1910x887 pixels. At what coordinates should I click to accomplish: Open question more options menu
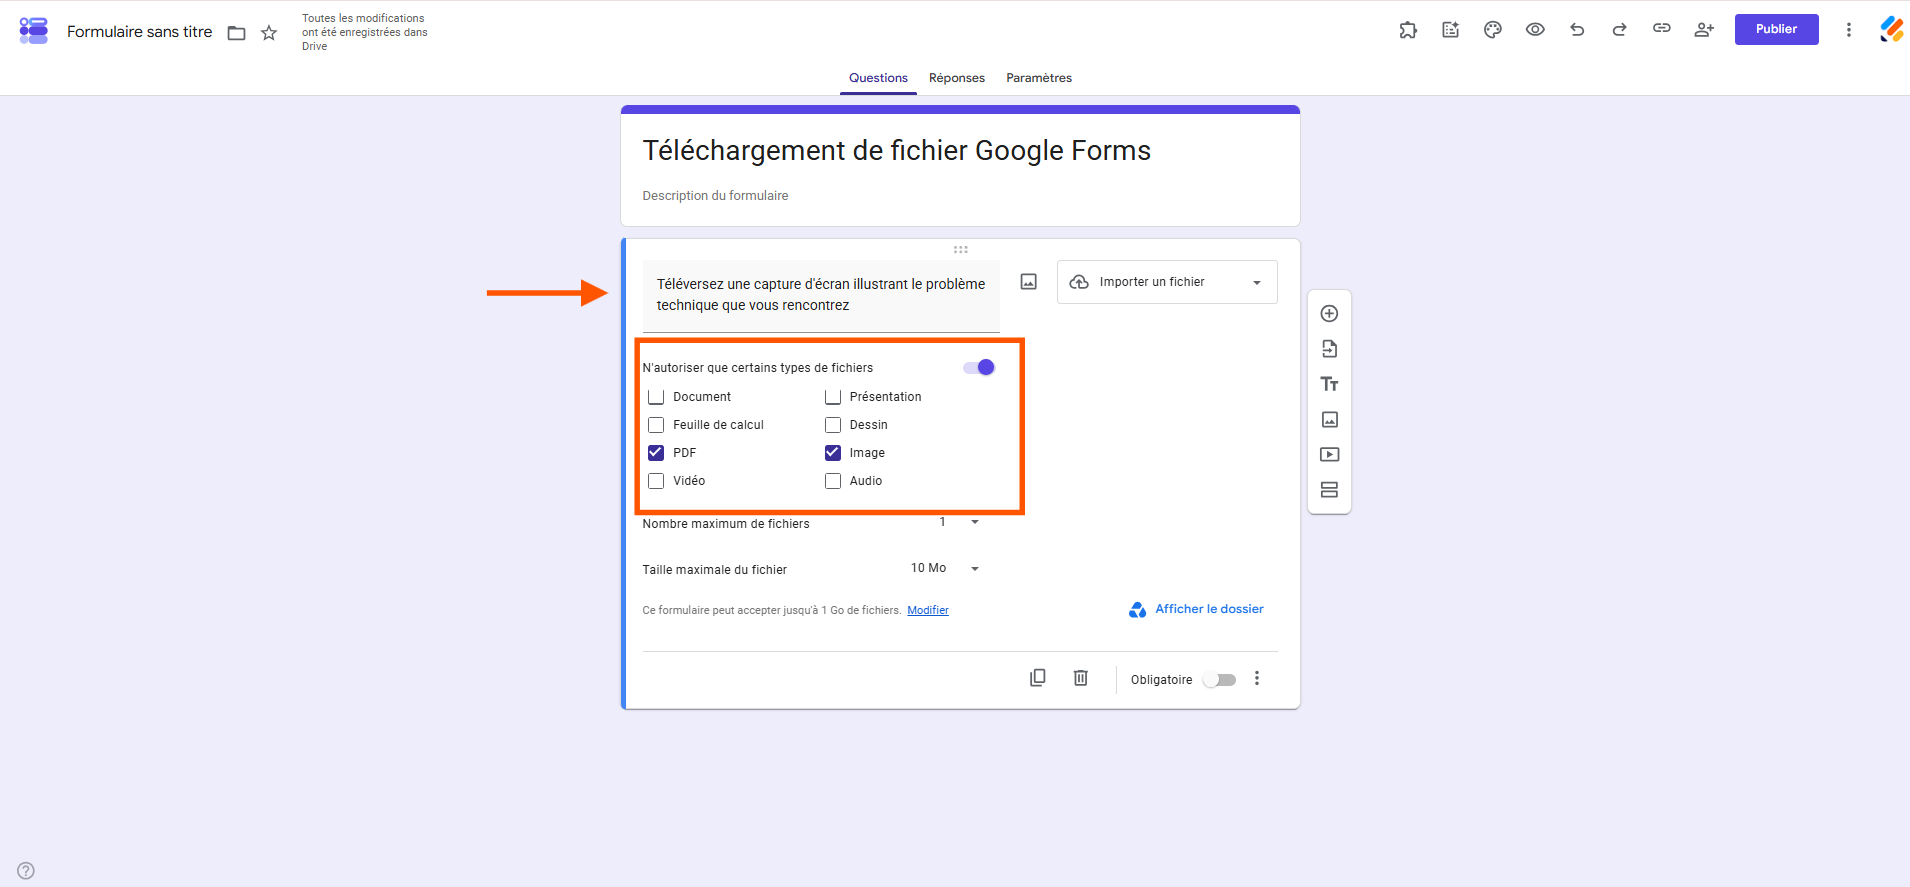[1257, 679]
